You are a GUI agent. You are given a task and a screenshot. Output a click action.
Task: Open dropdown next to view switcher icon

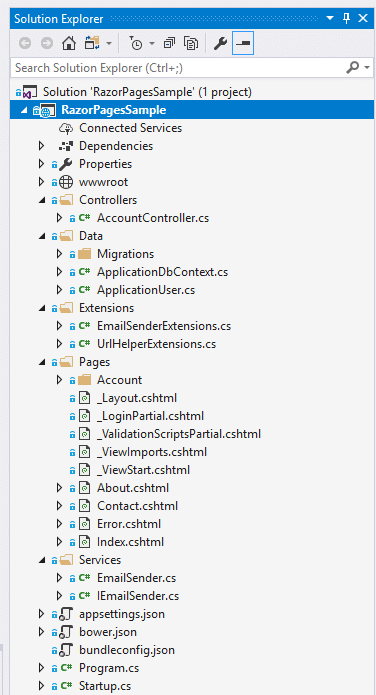[x=109, y=44]
